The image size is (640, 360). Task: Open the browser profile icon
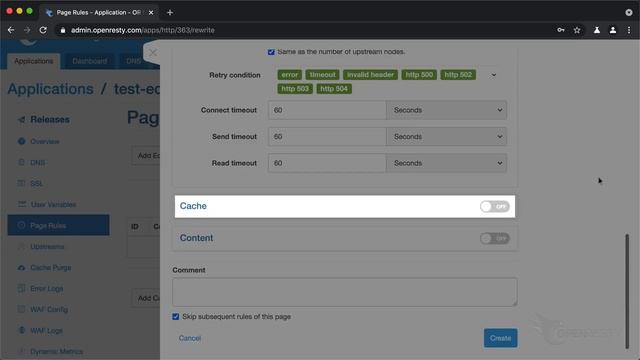613,30
